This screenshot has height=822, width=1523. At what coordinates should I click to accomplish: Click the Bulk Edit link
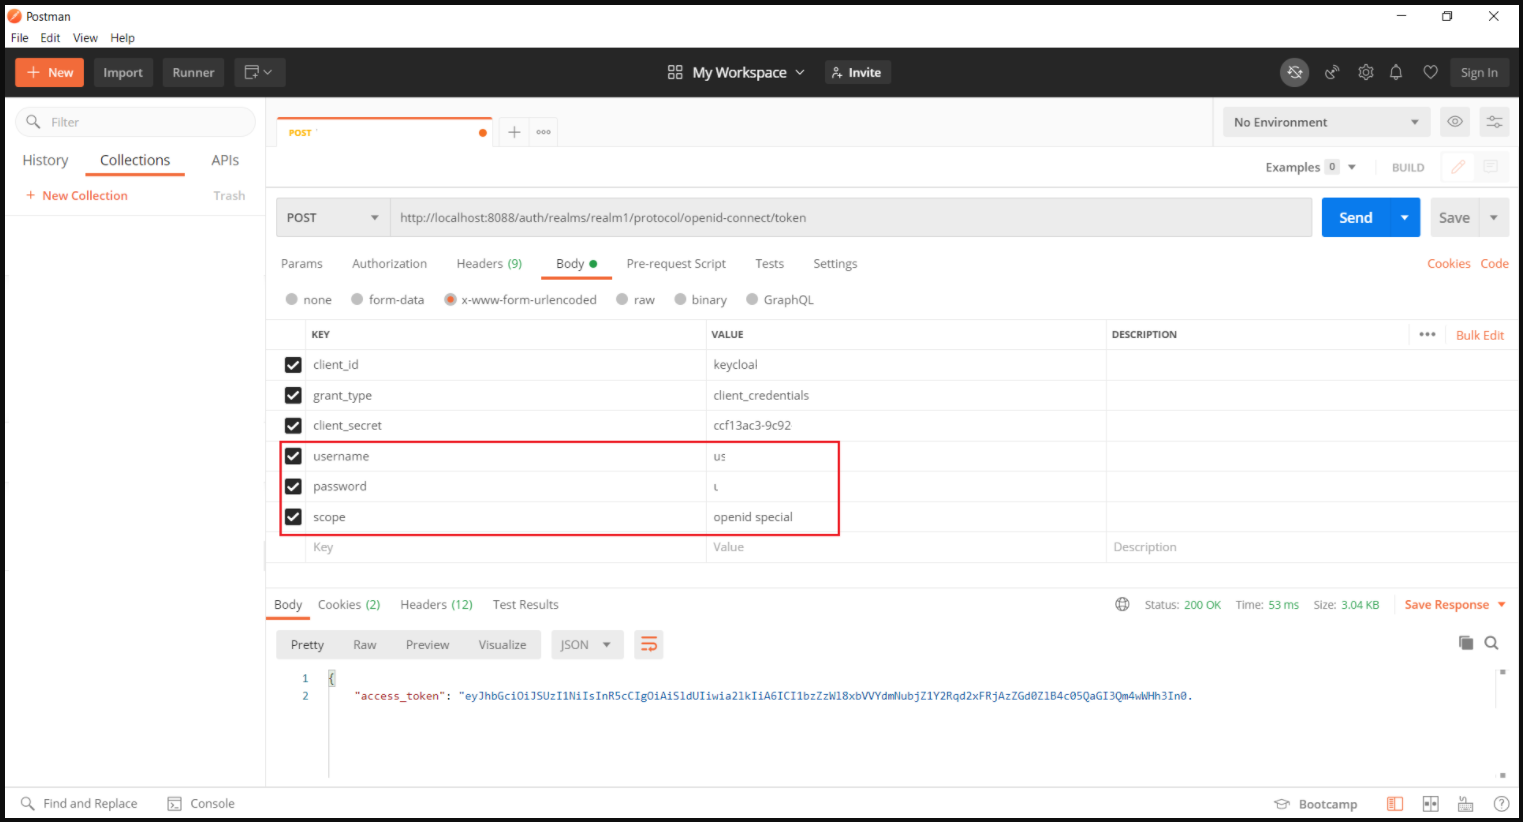pyautogui.click(x=1480, y=335)
